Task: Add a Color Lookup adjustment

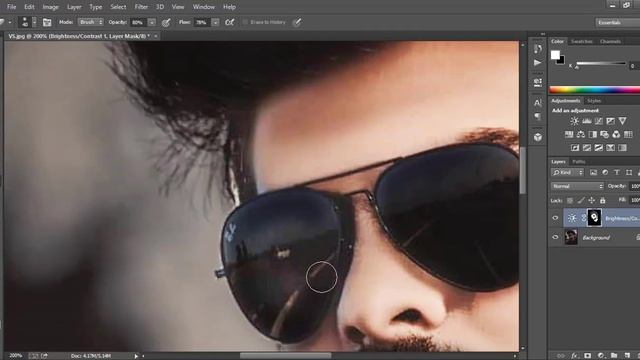Action: pos(628,134)
